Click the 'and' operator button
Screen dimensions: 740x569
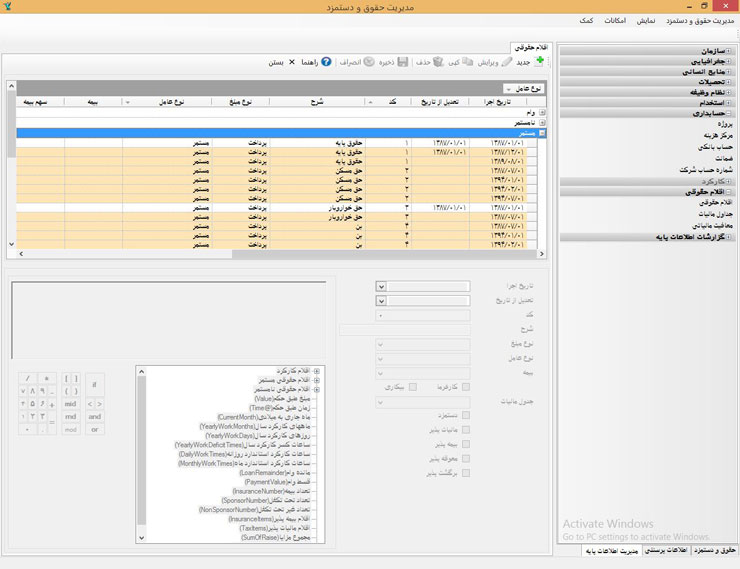(x=95, y=416)
